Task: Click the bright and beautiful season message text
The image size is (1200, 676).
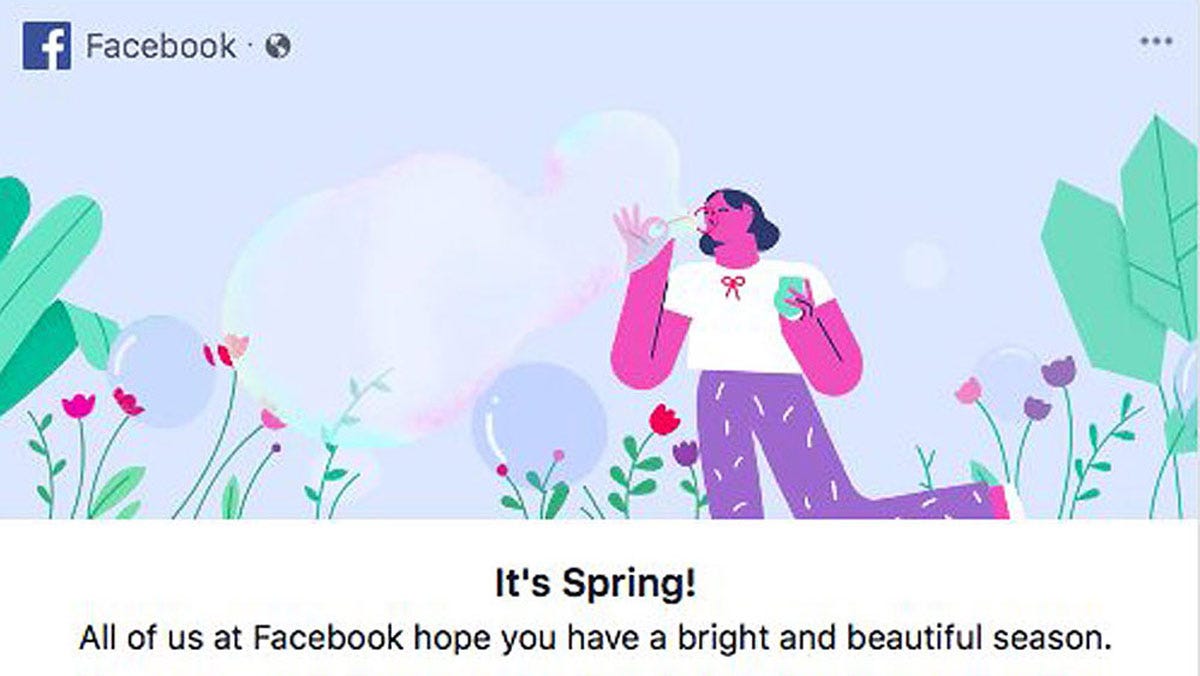Action: pyautogui.click(x=595, y=638)
